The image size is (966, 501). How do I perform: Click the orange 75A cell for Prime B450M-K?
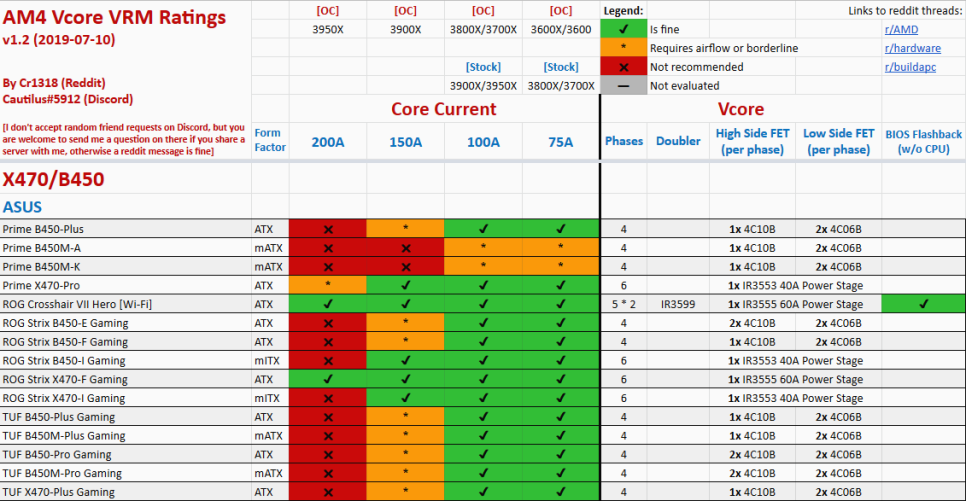tap(561, 267)
